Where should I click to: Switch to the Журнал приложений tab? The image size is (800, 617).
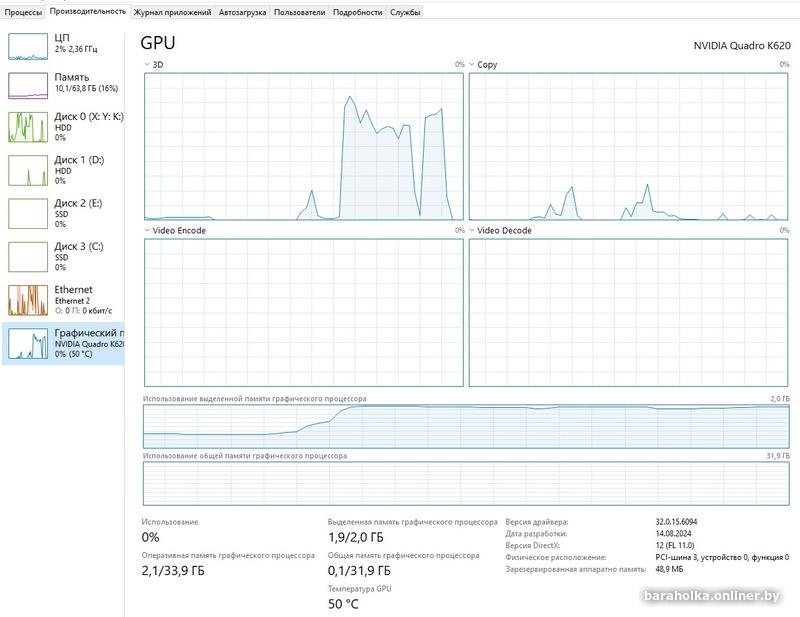pos(173,12)
